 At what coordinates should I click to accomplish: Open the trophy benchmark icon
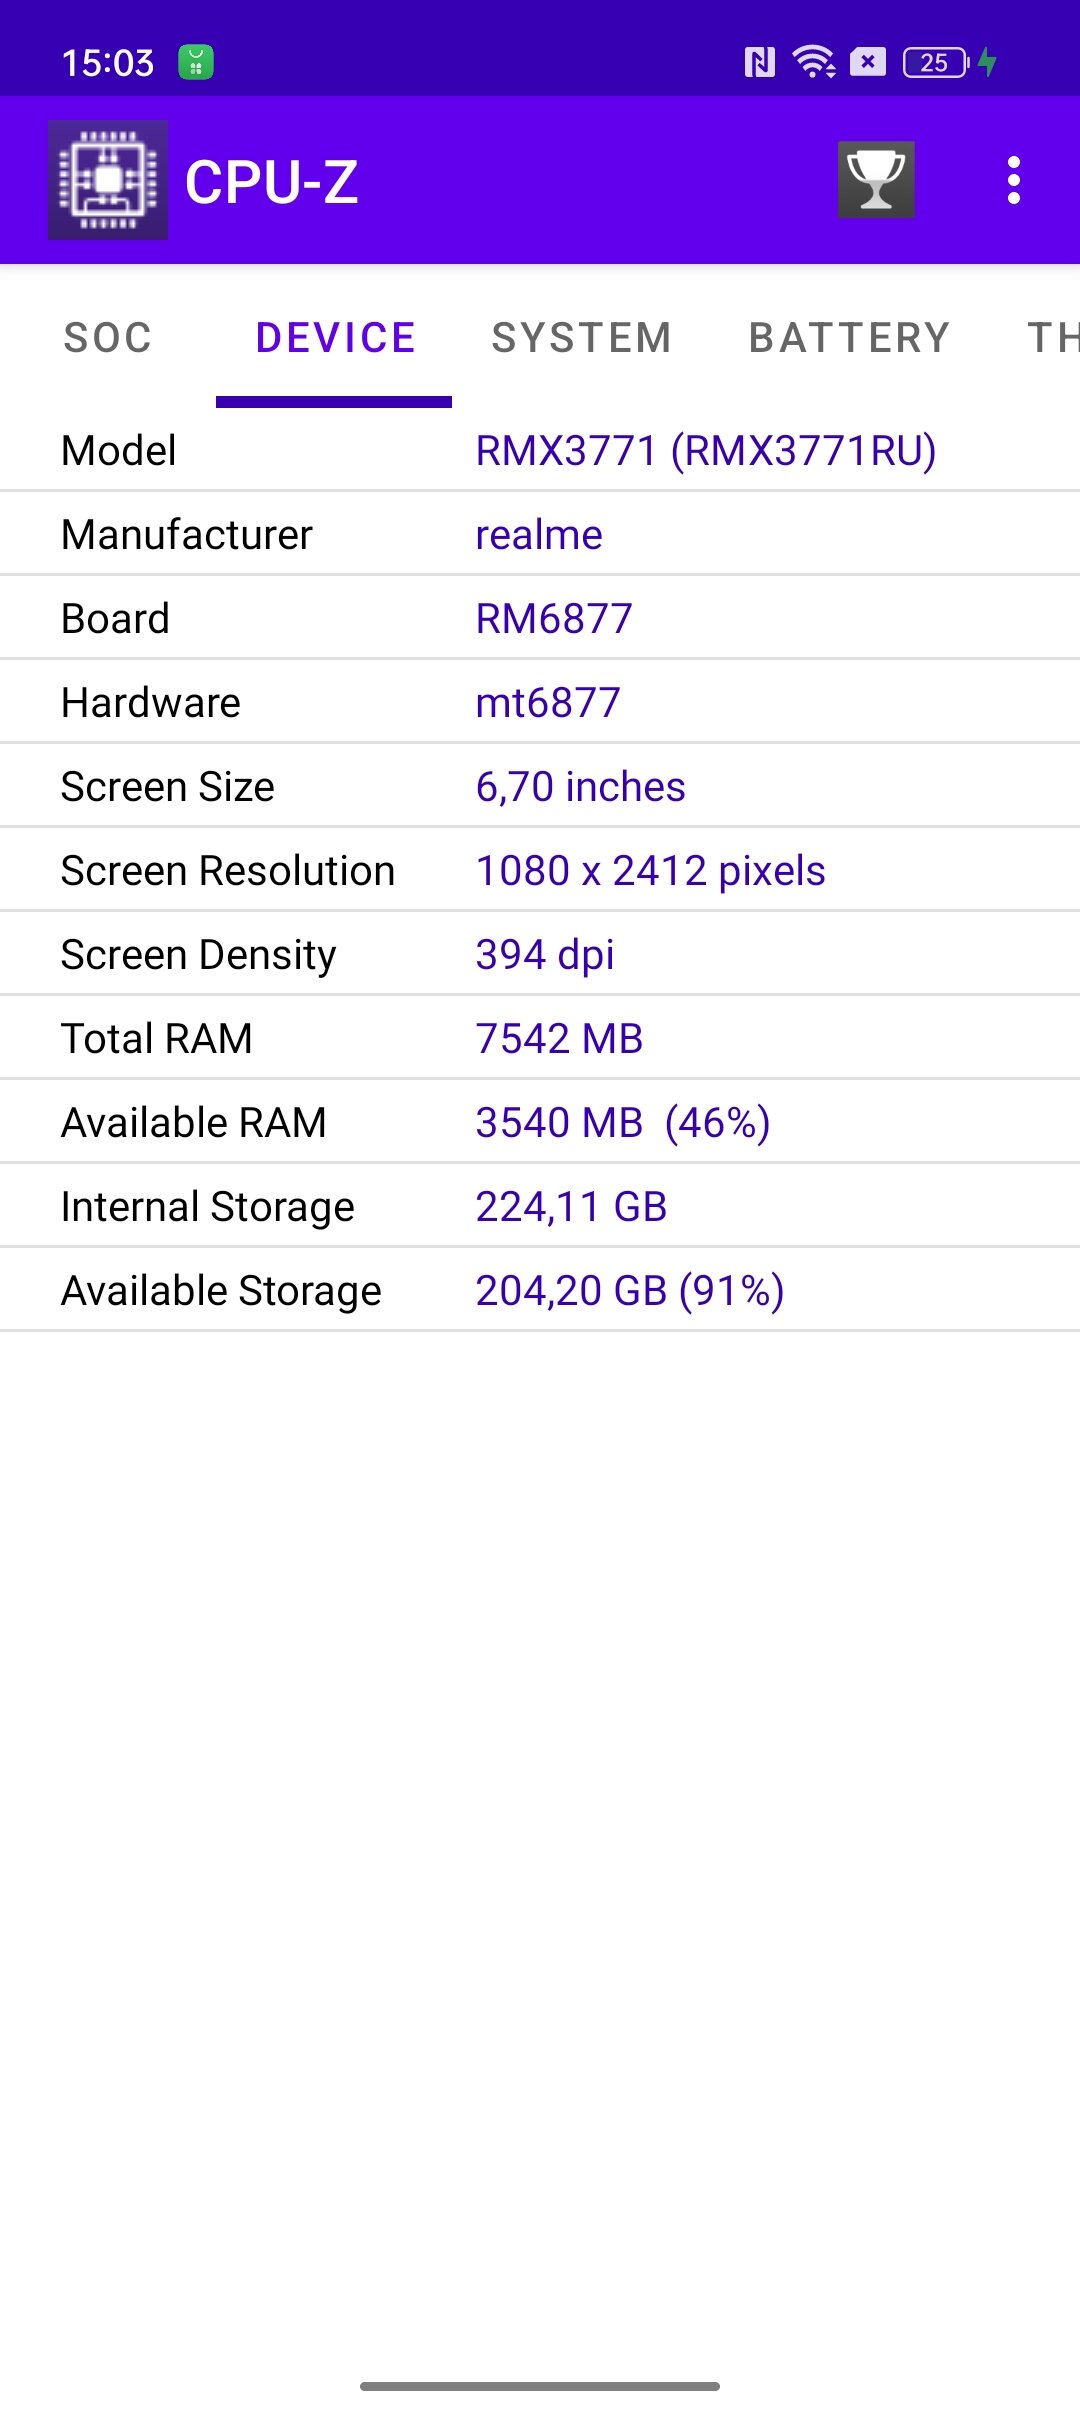pyautogui.click(x=876, y=180)
